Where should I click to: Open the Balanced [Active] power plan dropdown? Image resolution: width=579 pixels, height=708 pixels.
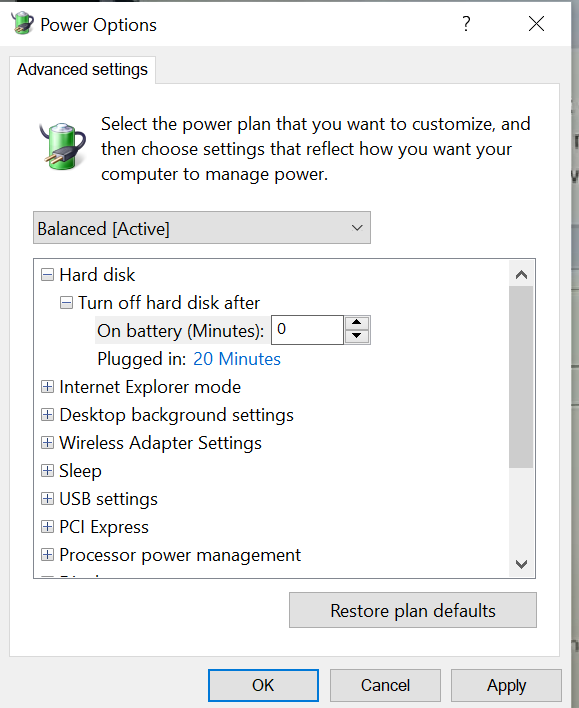[x=202, y=228]
